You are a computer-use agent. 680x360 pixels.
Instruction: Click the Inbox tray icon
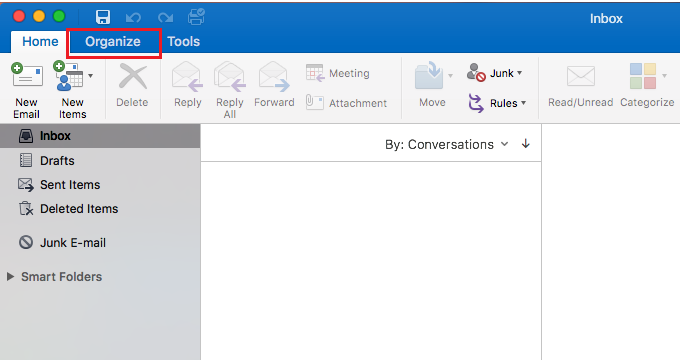[26, 136]
